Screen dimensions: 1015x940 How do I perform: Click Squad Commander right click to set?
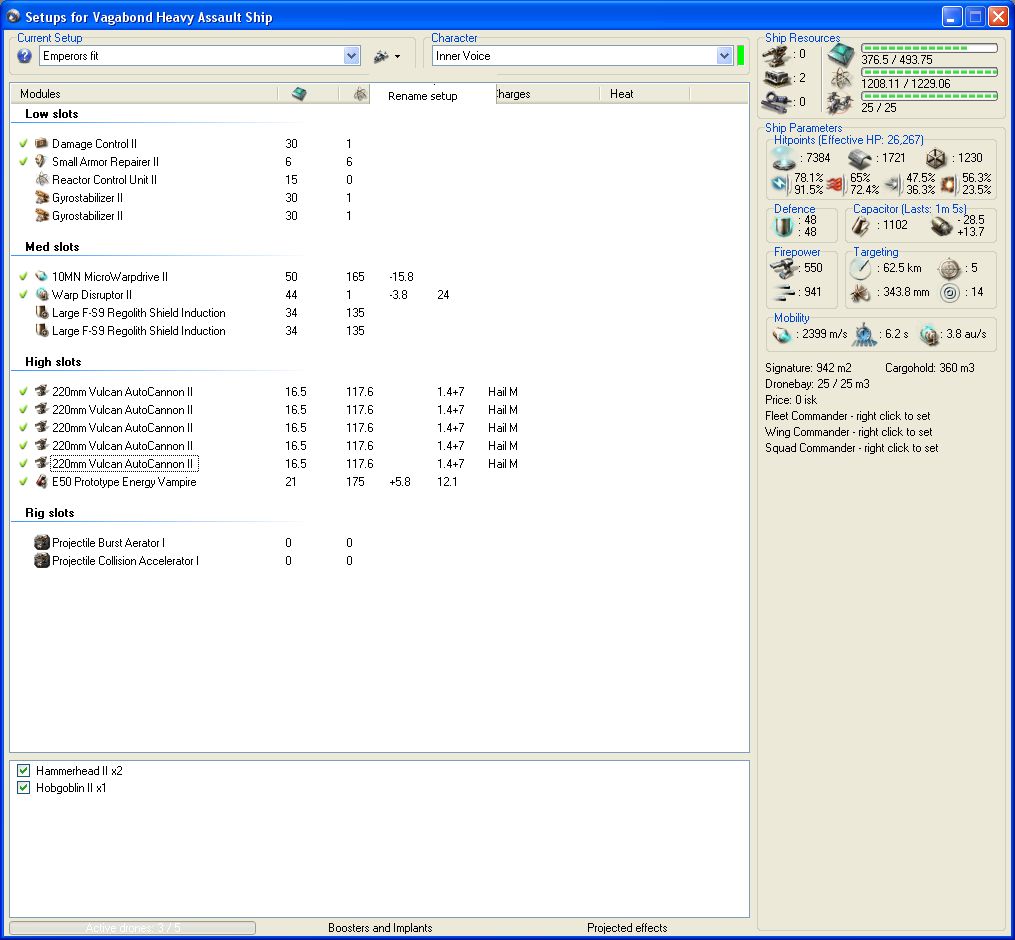(851, 448)
